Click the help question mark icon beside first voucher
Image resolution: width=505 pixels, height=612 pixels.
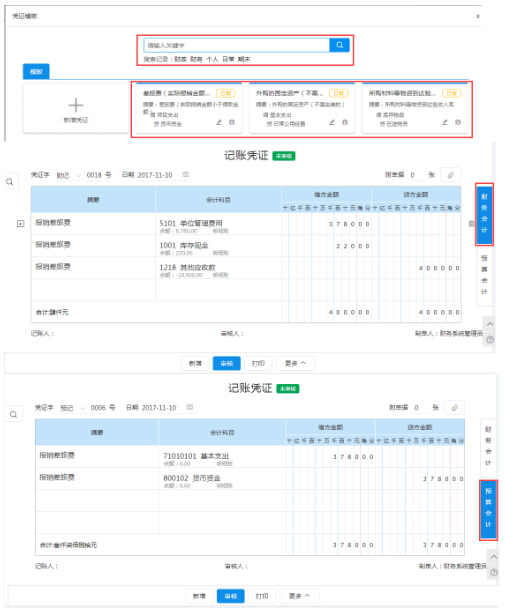click(490, 340)
